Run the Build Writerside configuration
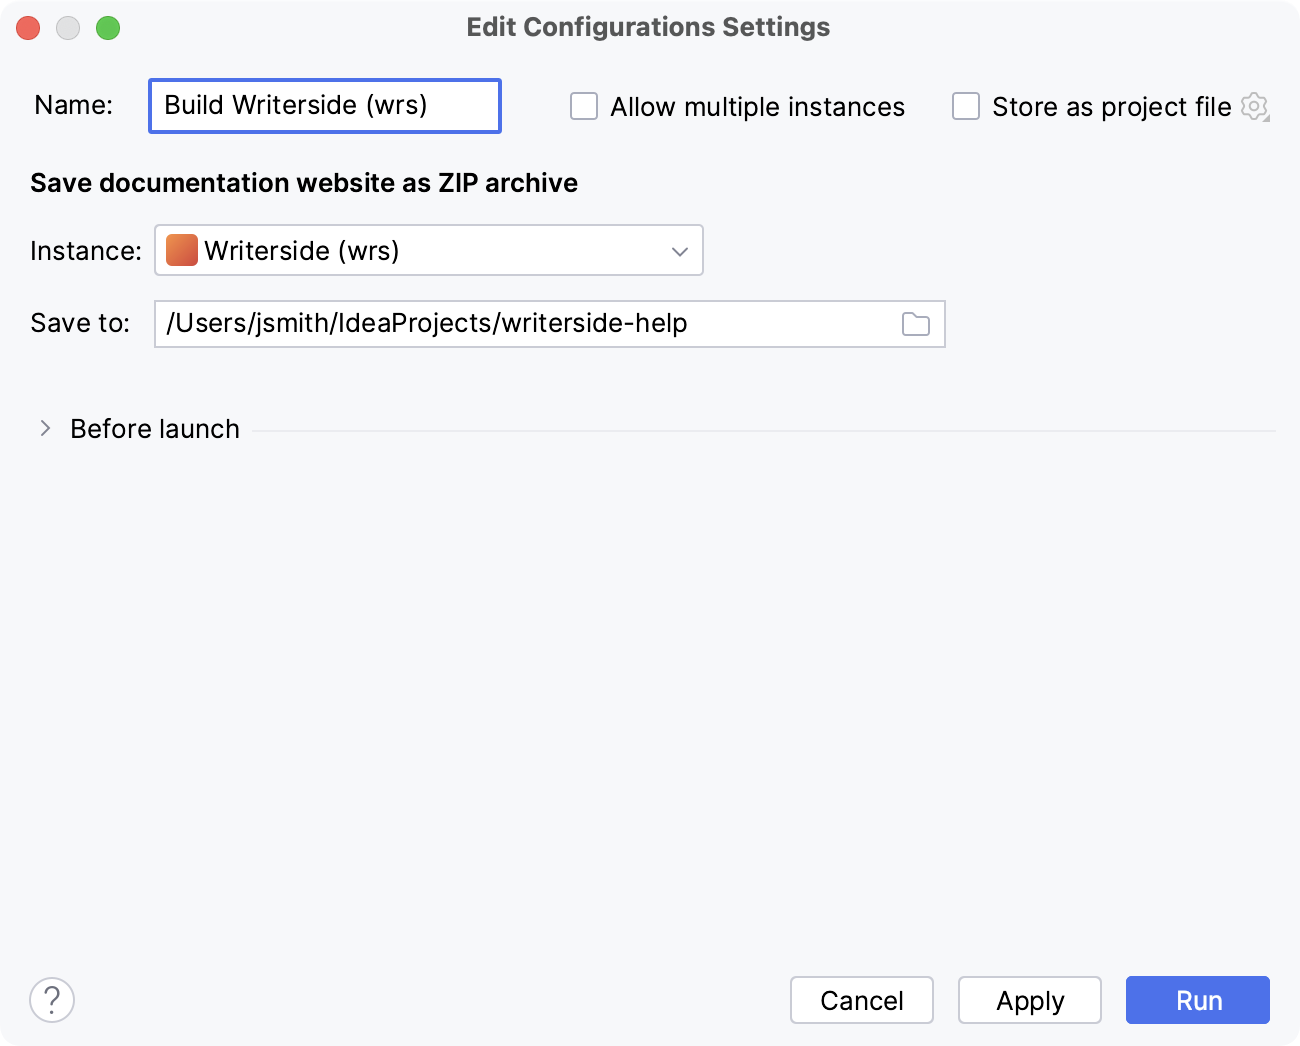Screen dimensions: 1300x1046 tap(1196, 1000)
